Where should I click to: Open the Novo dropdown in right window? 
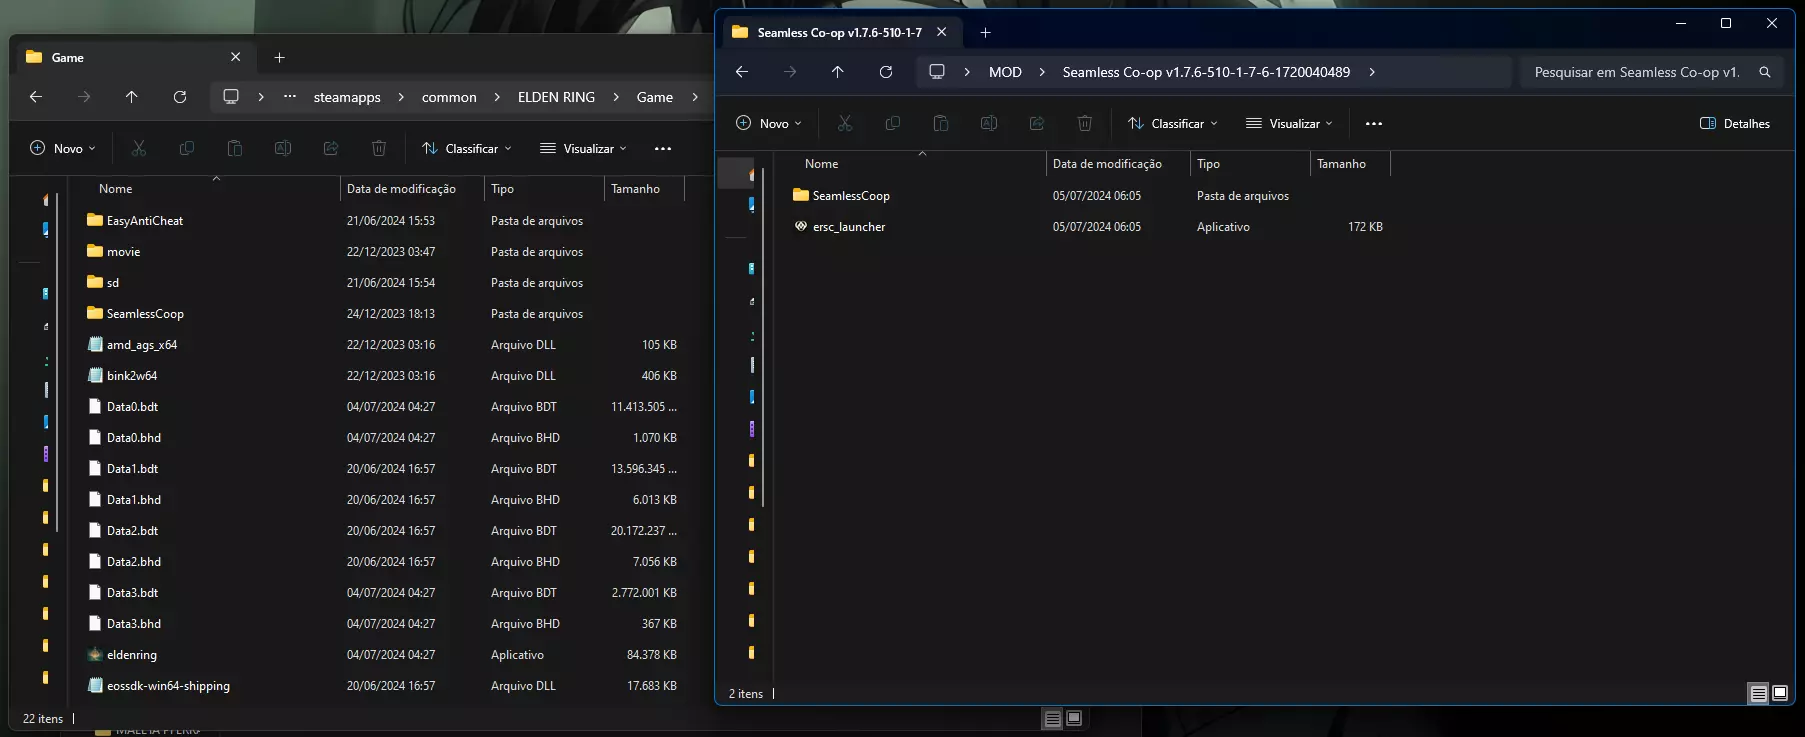(768, 124)
